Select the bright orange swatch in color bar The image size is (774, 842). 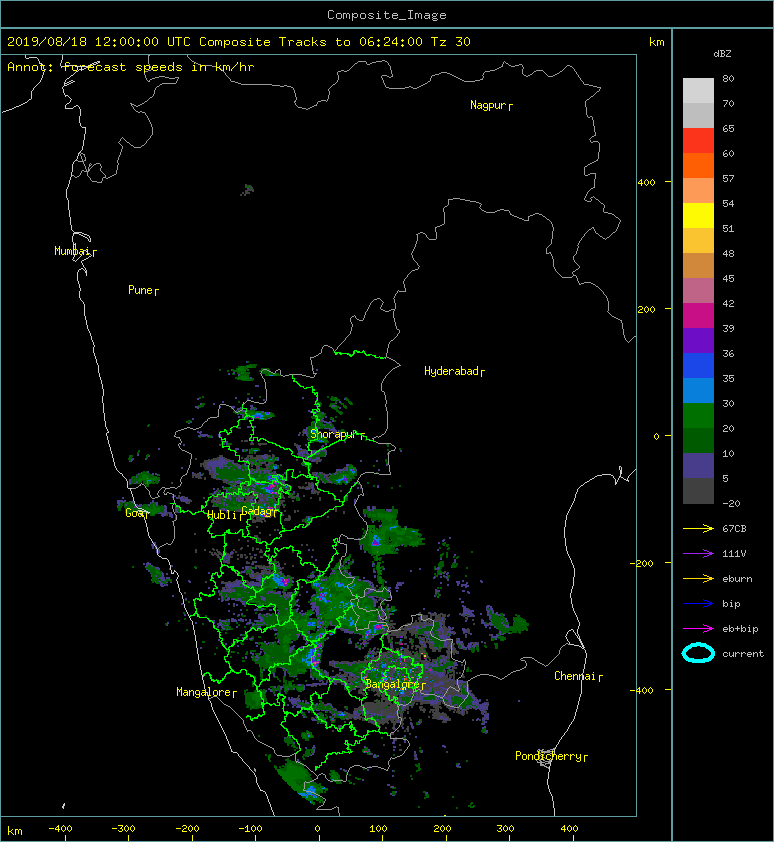[x=698, y=165]
